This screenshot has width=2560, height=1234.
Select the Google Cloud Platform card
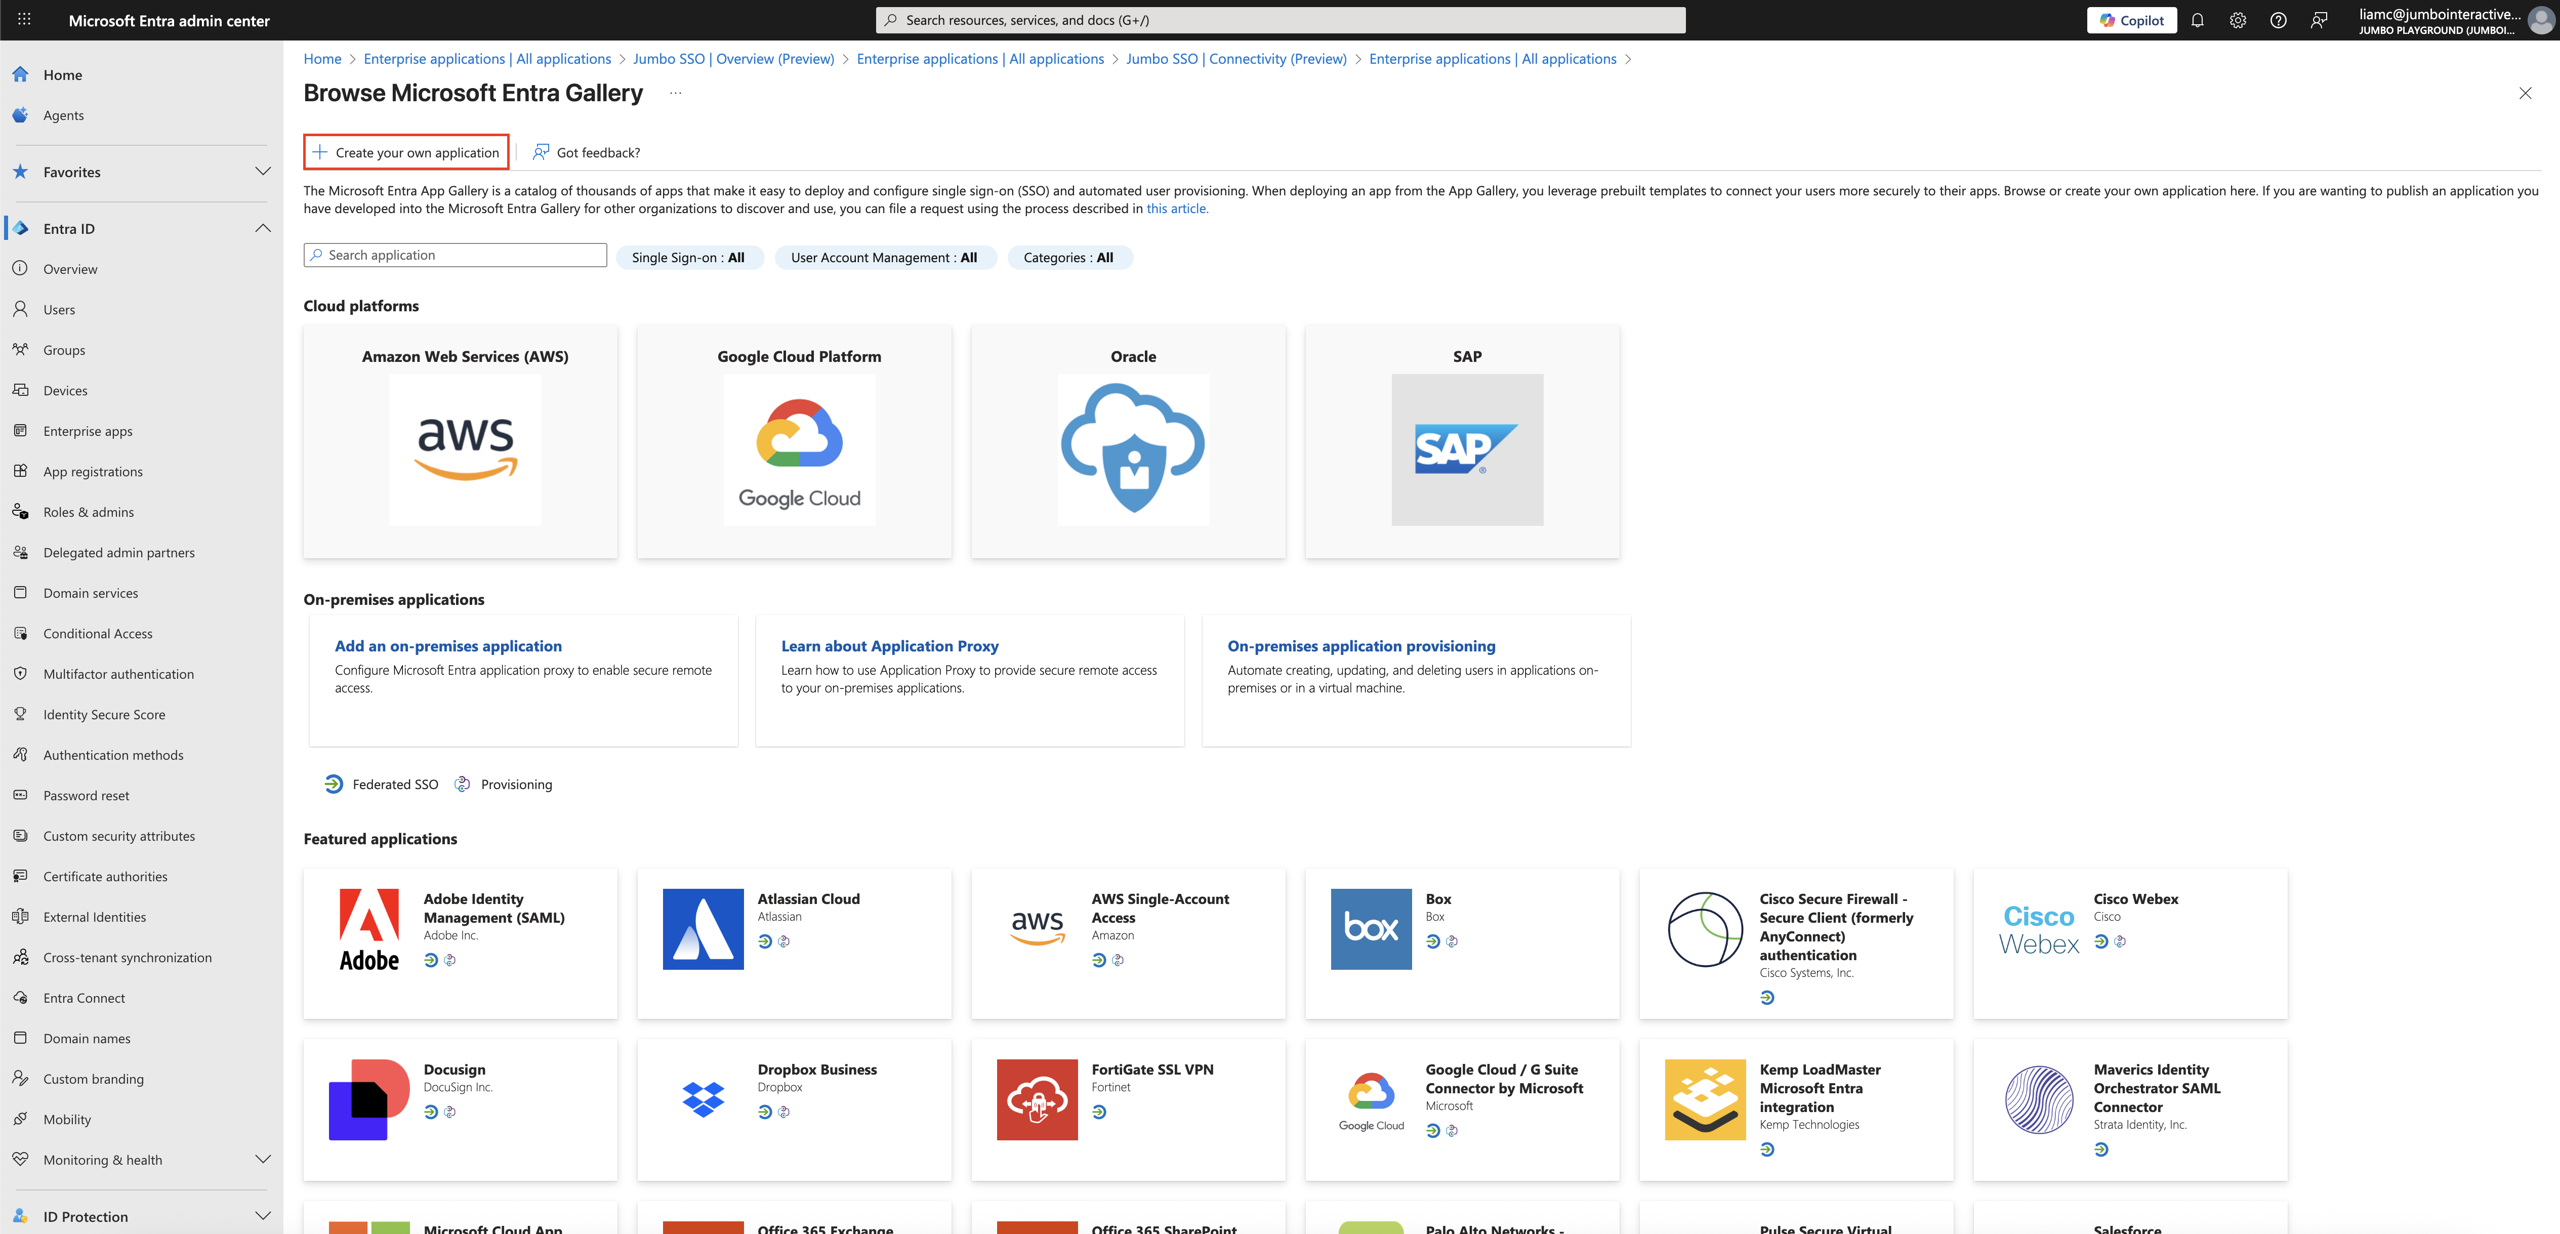[x=795, y=441]
